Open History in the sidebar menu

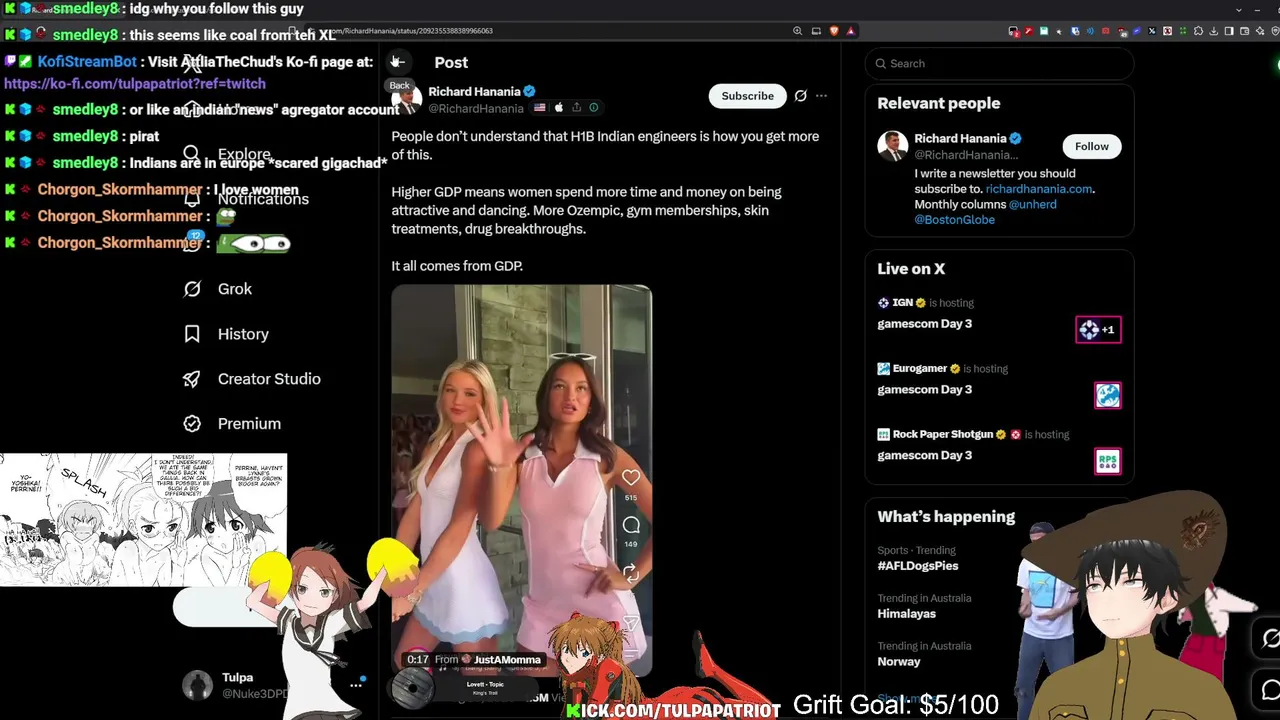coord(243,334)
